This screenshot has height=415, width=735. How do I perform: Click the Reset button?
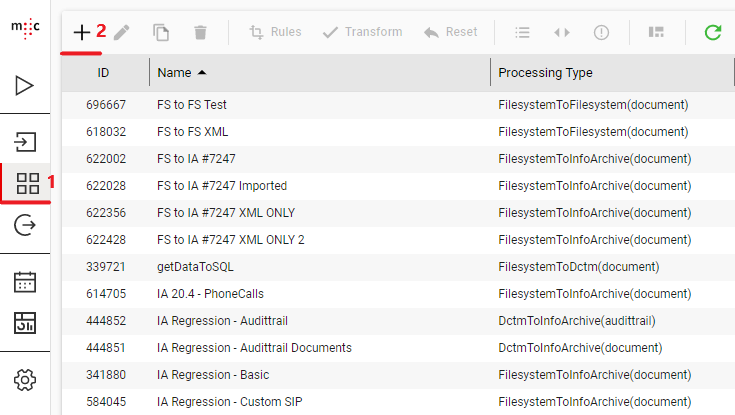450,32
